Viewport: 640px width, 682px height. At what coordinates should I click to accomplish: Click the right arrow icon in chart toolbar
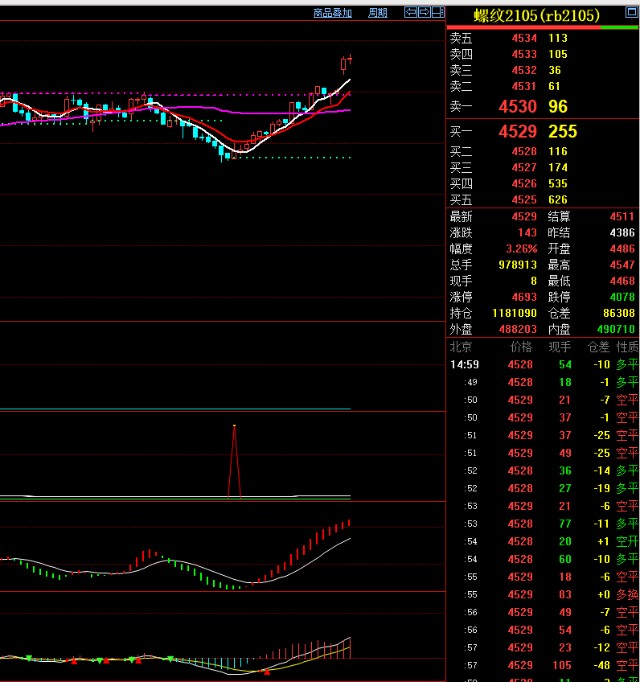(x=423, y=13)
